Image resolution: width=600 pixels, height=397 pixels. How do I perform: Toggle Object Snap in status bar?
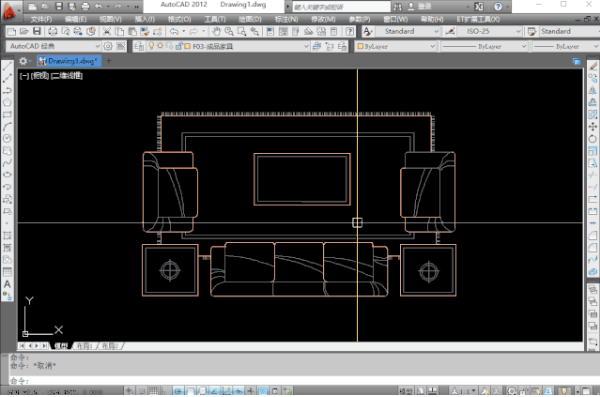coord(190,391)
